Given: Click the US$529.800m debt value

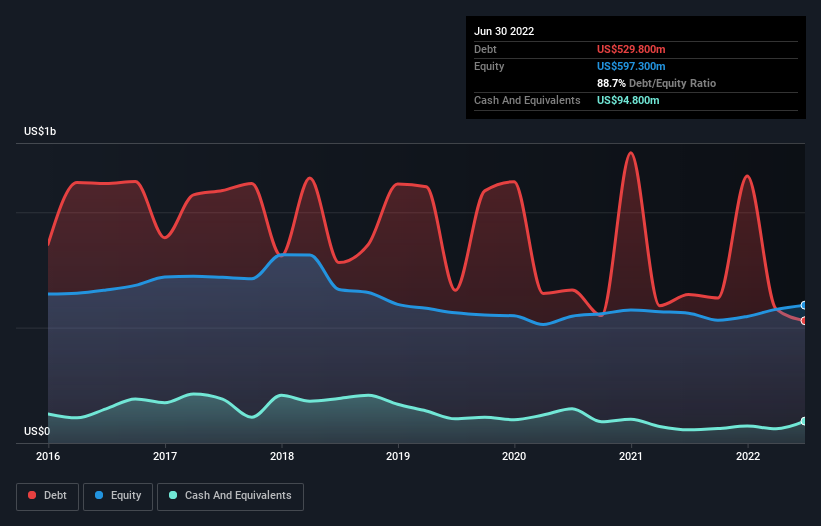Looking at the screenshot, I should click(631, 49).
